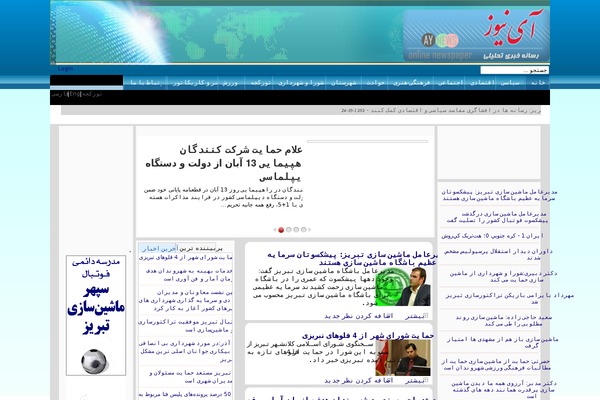Open the حوادث (Incidents) menu item
Screen dimensions: 600x400
point(375,82)
